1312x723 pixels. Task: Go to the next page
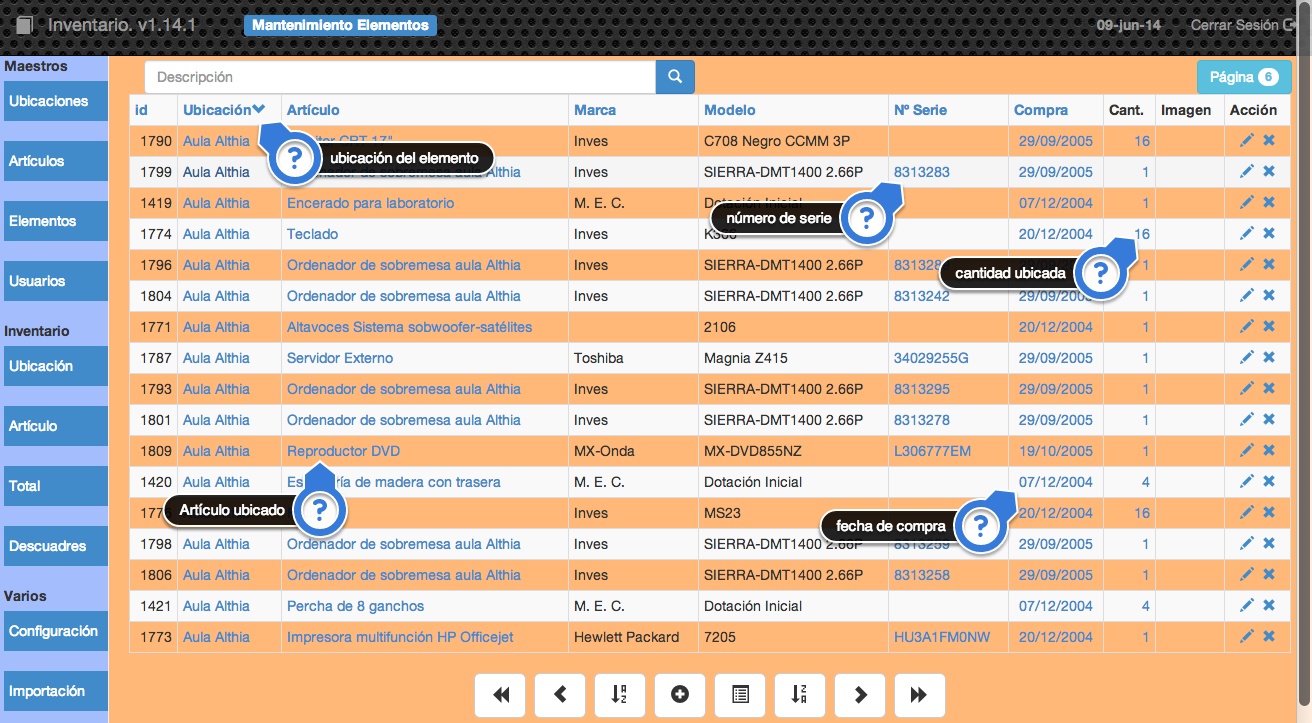860,695
